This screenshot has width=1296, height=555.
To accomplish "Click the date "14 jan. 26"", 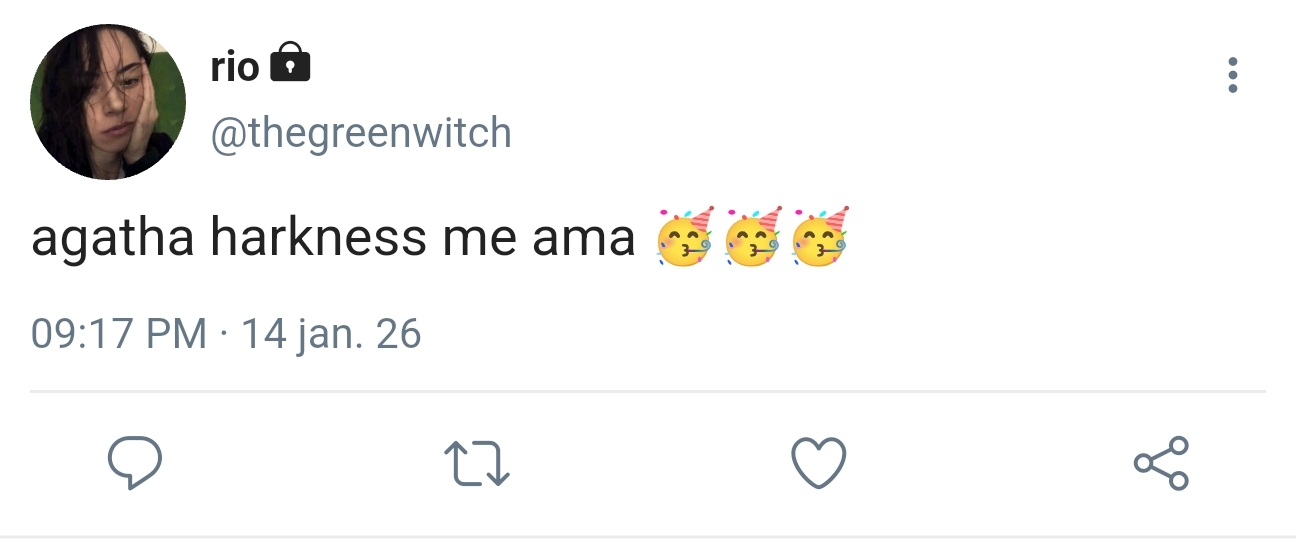I will coord(331,333).
